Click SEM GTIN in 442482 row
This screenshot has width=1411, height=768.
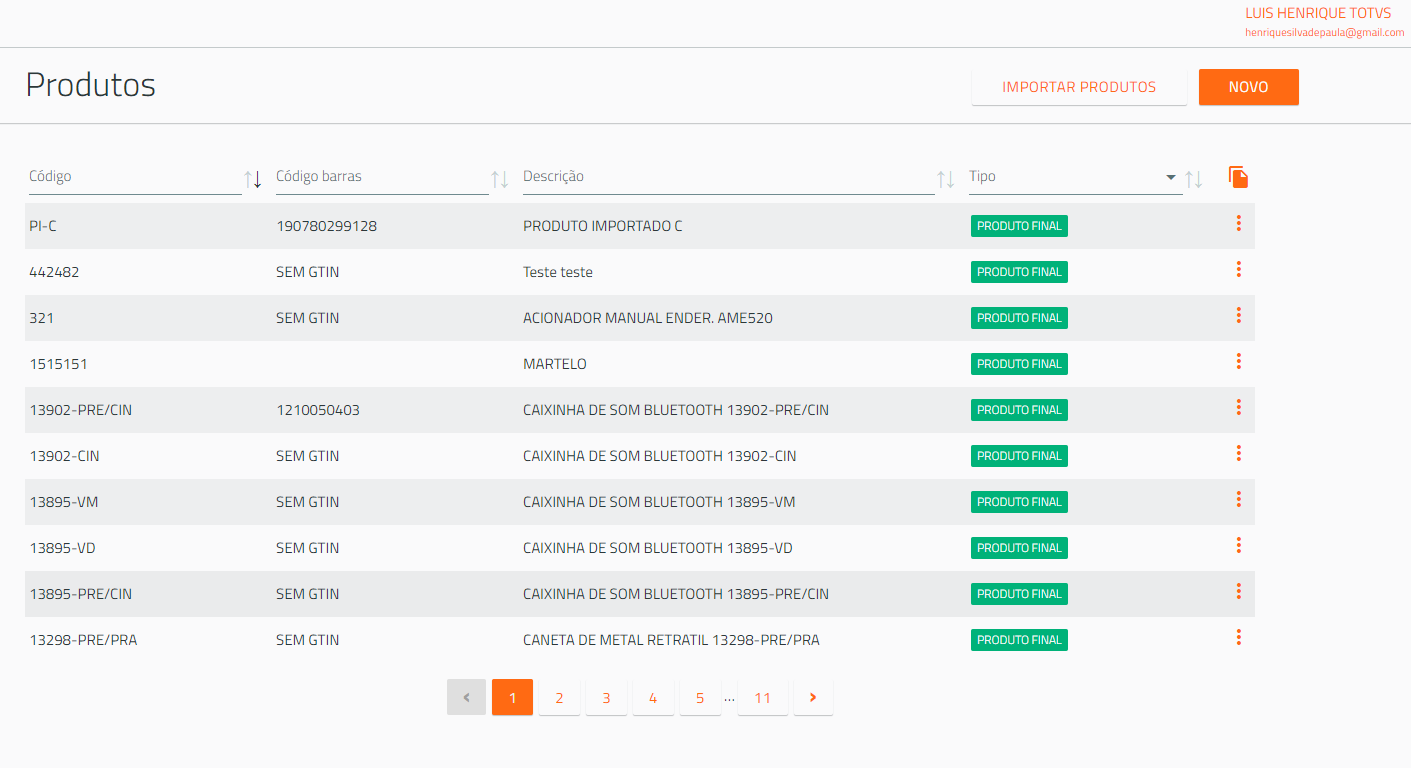308,272
